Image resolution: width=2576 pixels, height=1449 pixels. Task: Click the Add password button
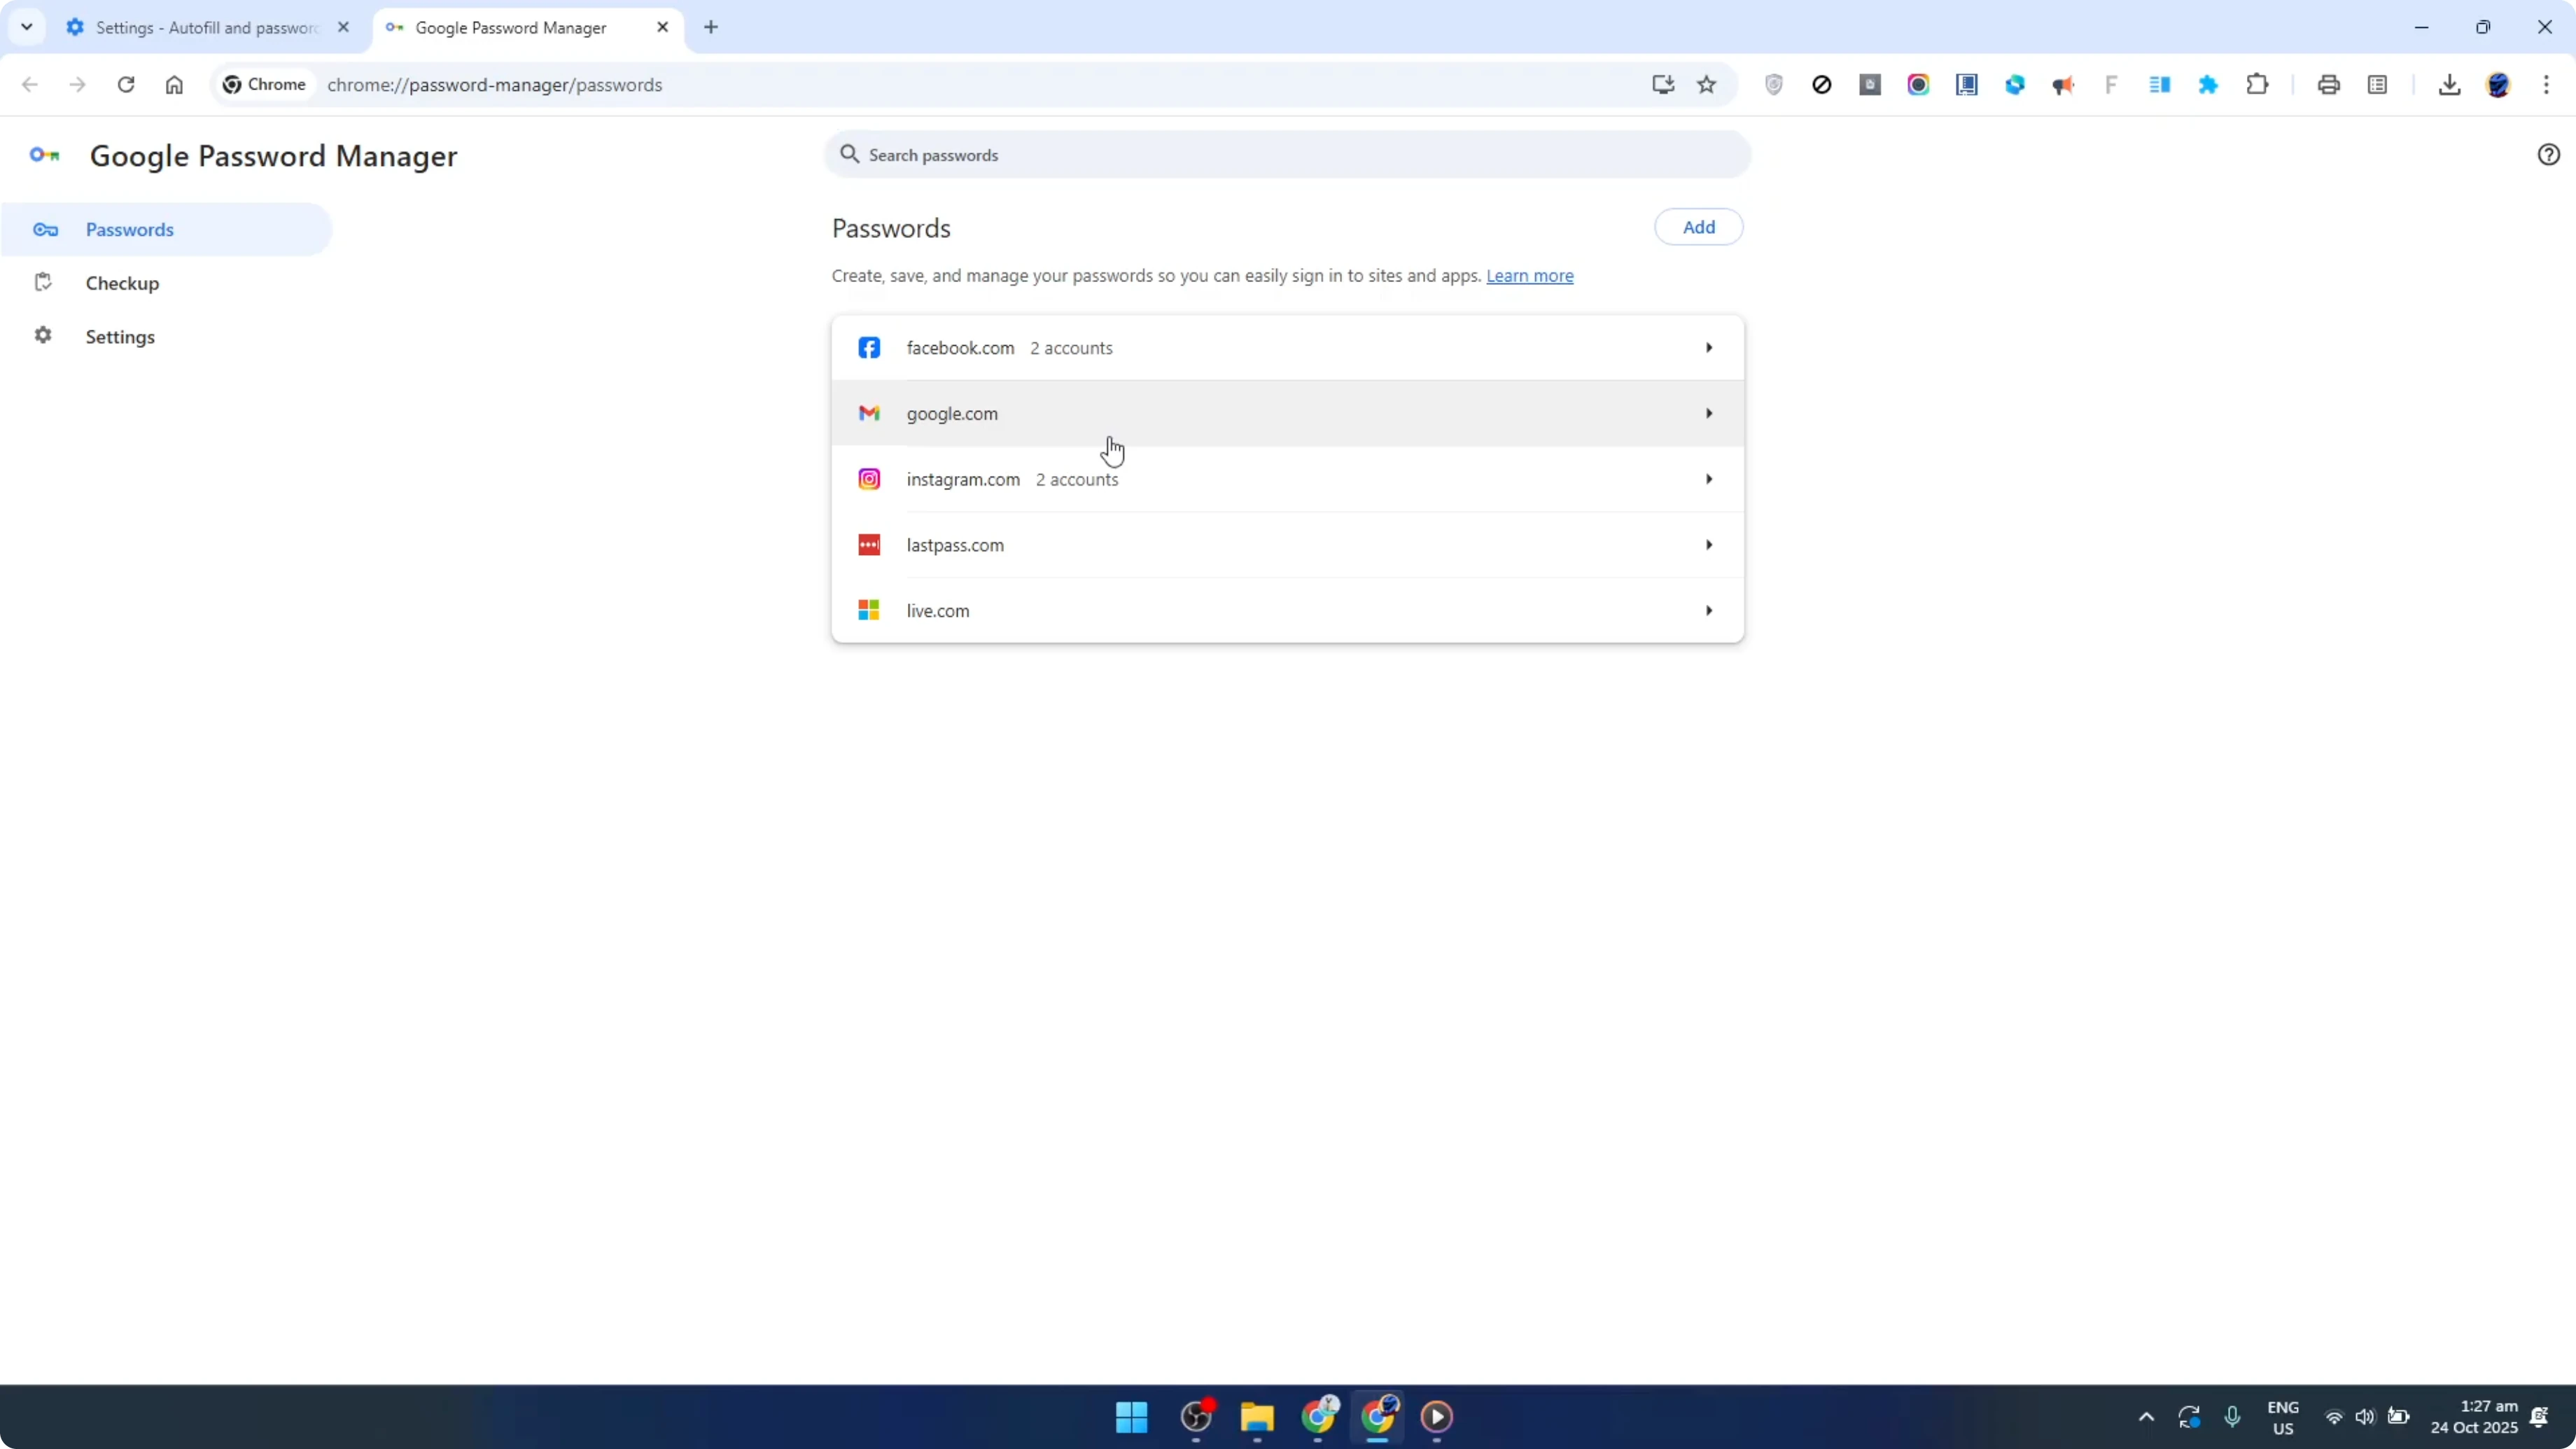[1698, 227]
